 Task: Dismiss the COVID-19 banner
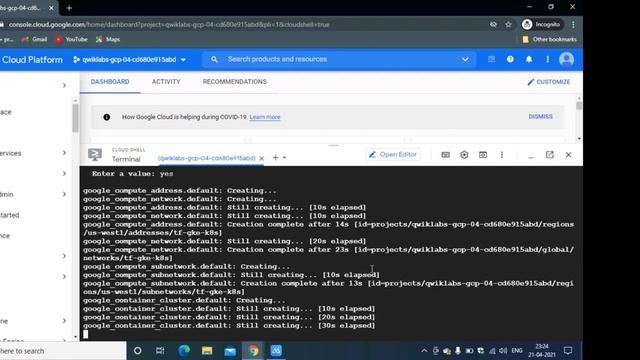(540, 117)
